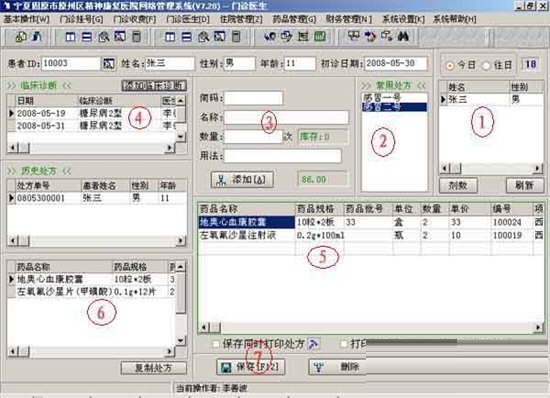The image size is (550, 398).
Task: Open the 门诊挂号[G] menu
Action: point(81,19)
